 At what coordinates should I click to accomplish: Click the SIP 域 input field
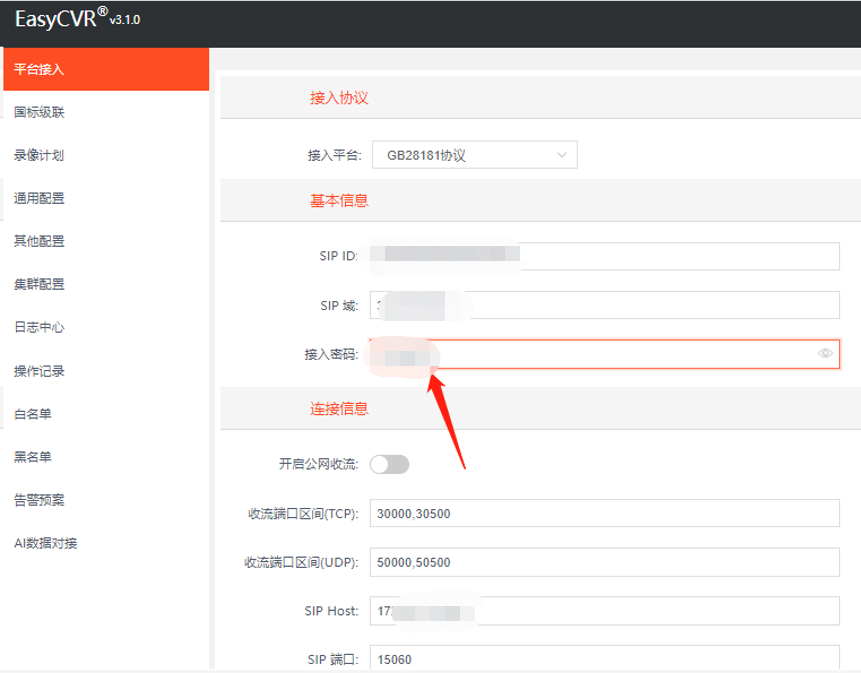pyautogui.click(x=600, y=305)
